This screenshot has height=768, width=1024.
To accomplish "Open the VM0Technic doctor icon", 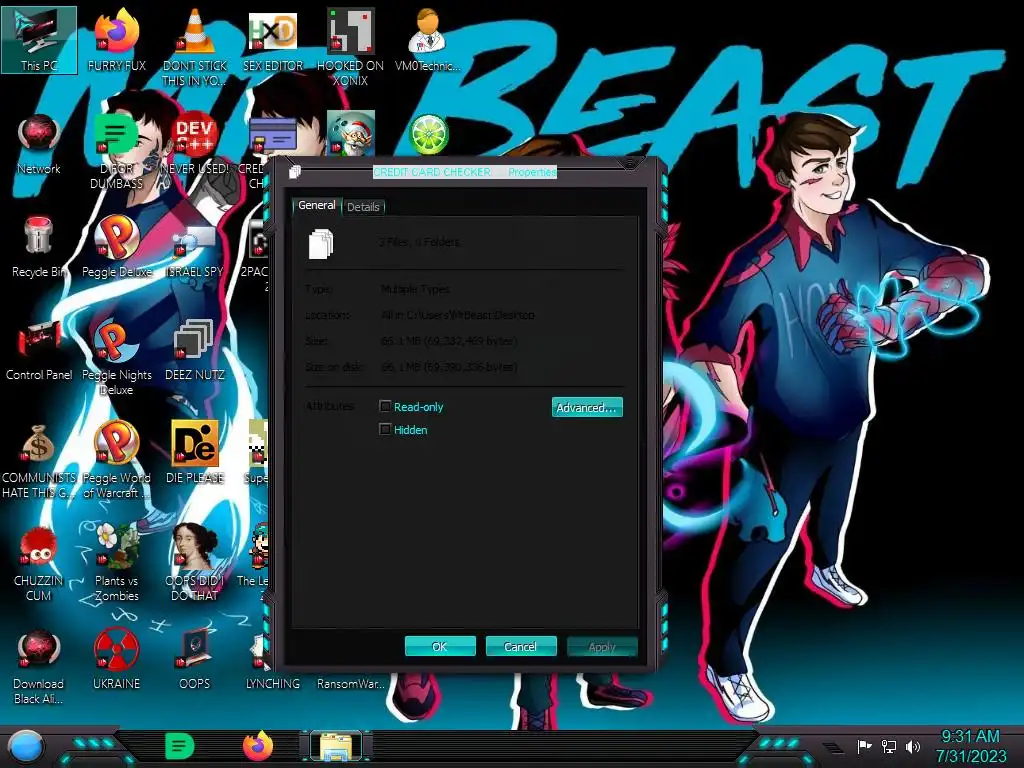I will [427, 40].
